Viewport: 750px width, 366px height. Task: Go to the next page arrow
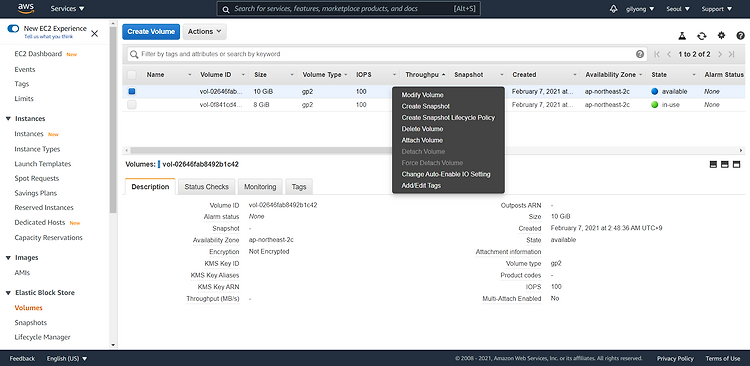(720, 54)
